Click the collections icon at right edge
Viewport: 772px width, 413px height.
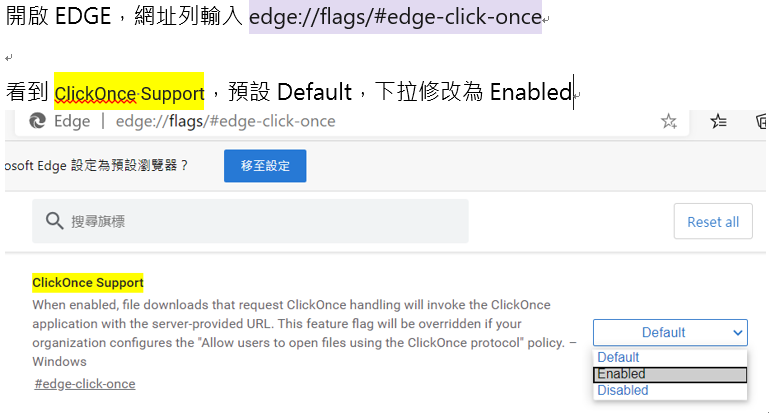point(762,121)
